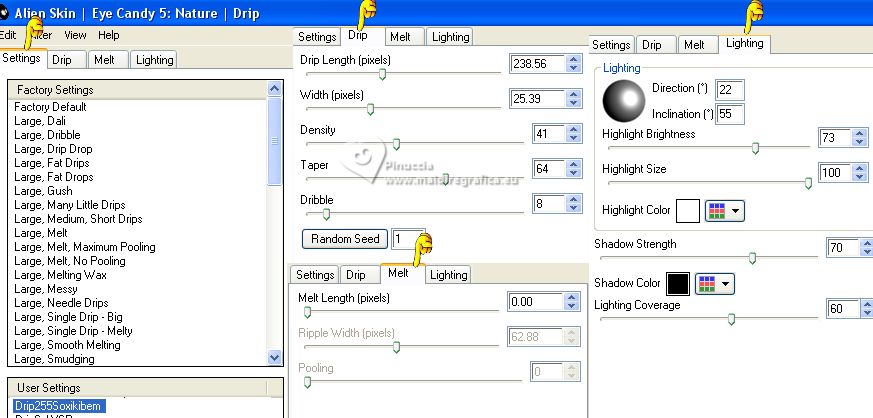Adjust the Drip Length stepper arrows
Image resolution: width=873 pixels, height=418 pixels.
(573, 63)
